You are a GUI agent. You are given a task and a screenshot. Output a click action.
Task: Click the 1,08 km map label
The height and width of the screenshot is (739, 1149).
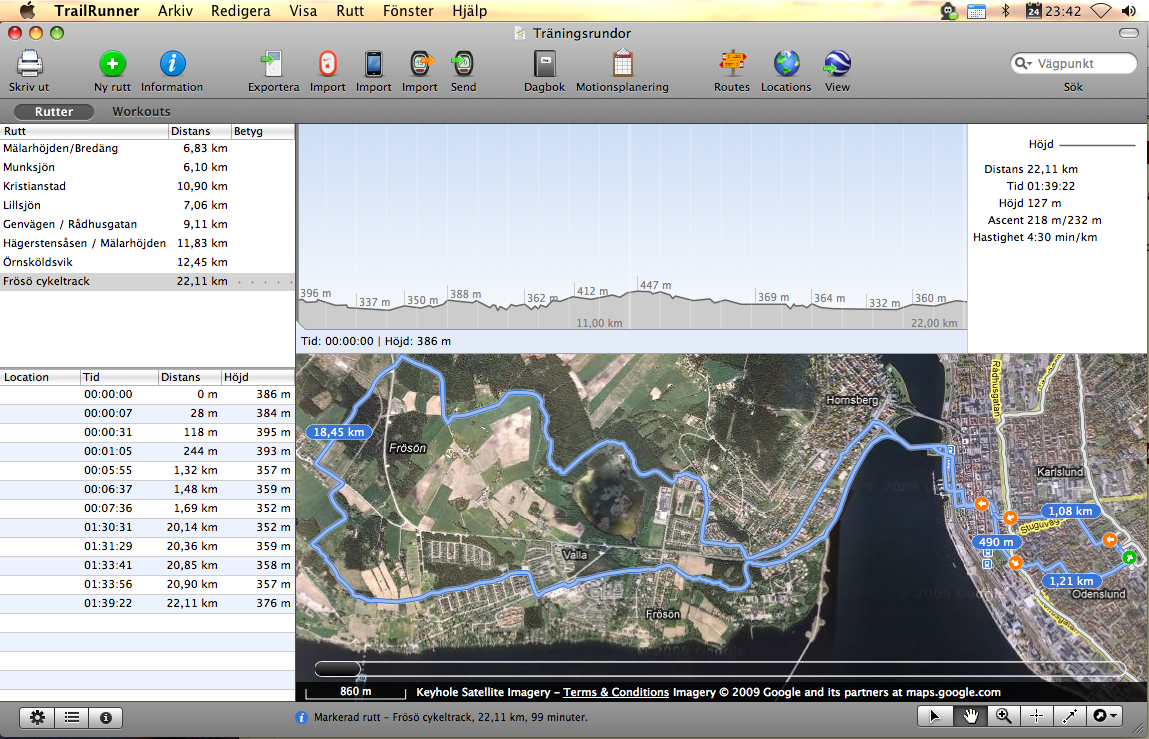(x=1070, y=511)
